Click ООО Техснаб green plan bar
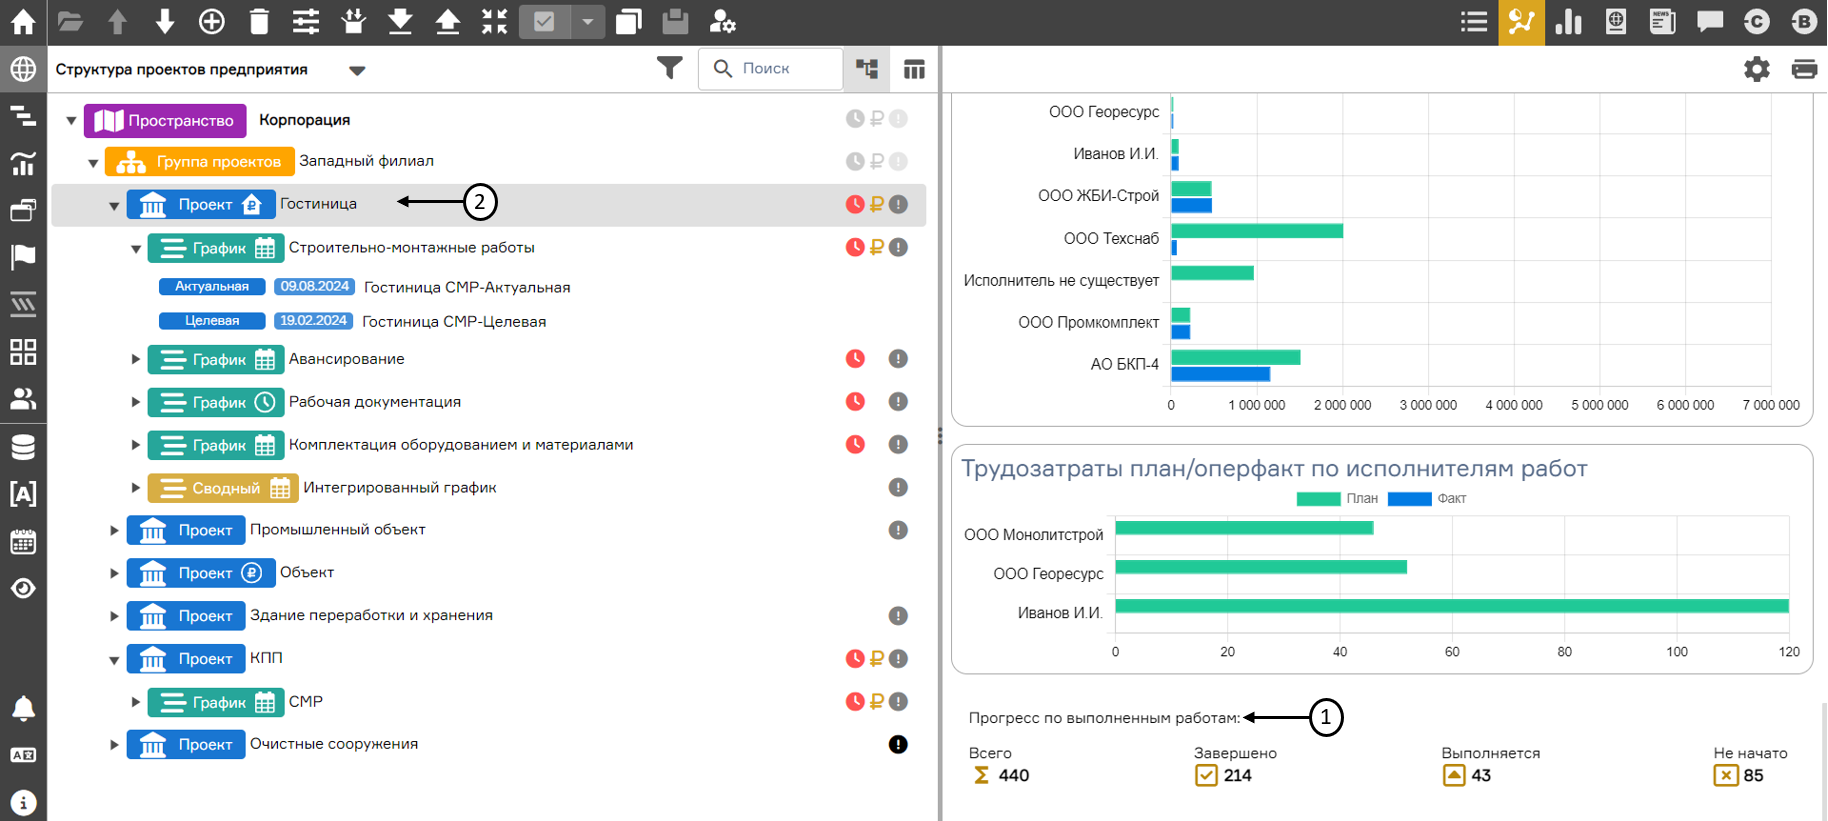Image resolution: width=1828 pixels, height=821 pixels. [x=1257, y=231]
